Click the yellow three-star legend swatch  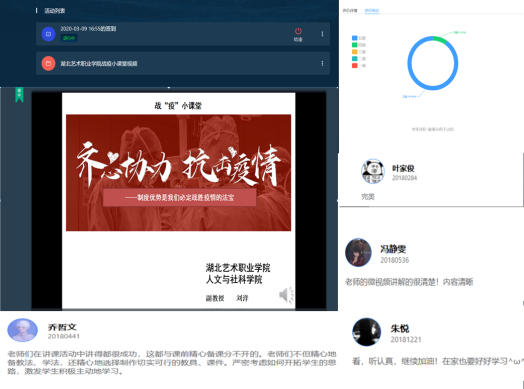pyautogui.click(x=355, y=52)
